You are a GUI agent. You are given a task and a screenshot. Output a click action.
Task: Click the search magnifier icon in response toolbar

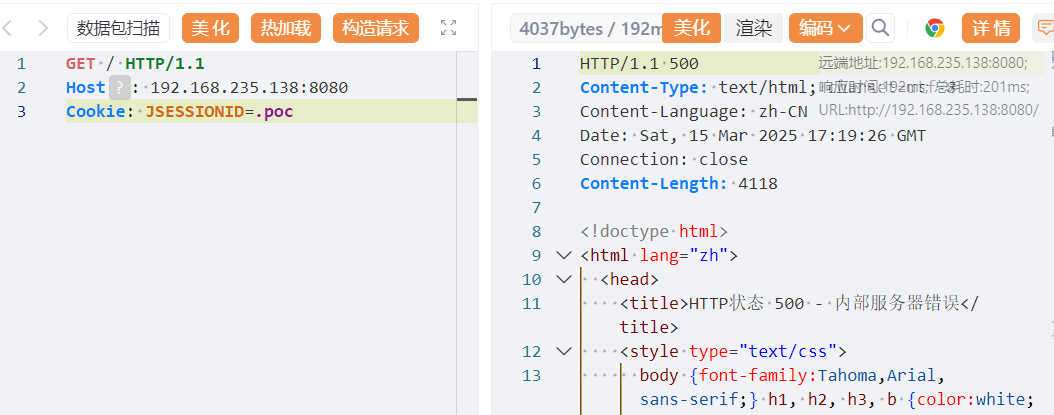pos(880,28)
